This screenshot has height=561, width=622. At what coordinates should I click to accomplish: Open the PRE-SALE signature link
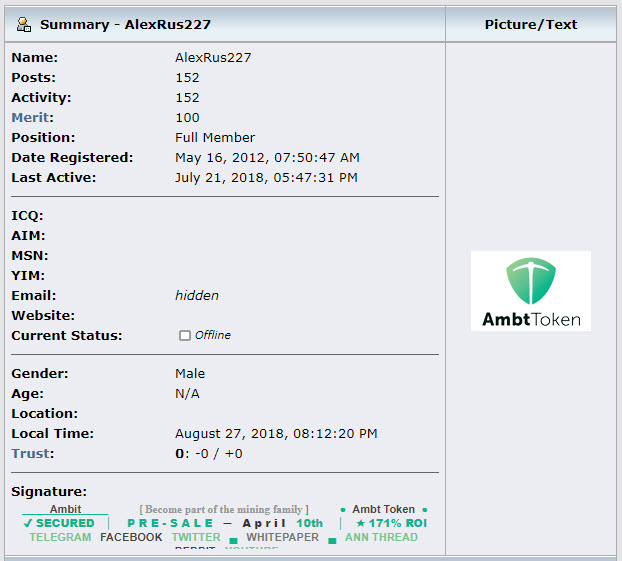[x=170, y=523]
